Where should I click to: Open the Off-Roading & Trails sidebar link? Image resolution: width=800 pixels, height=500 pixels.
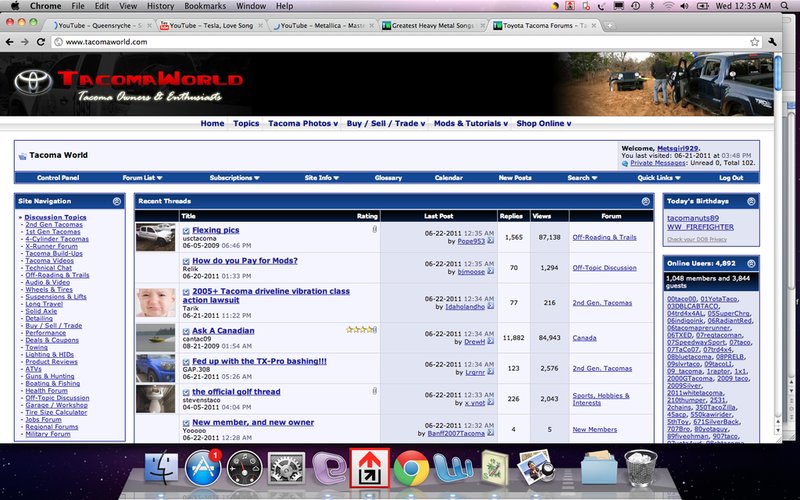click(x=57, y=275)
